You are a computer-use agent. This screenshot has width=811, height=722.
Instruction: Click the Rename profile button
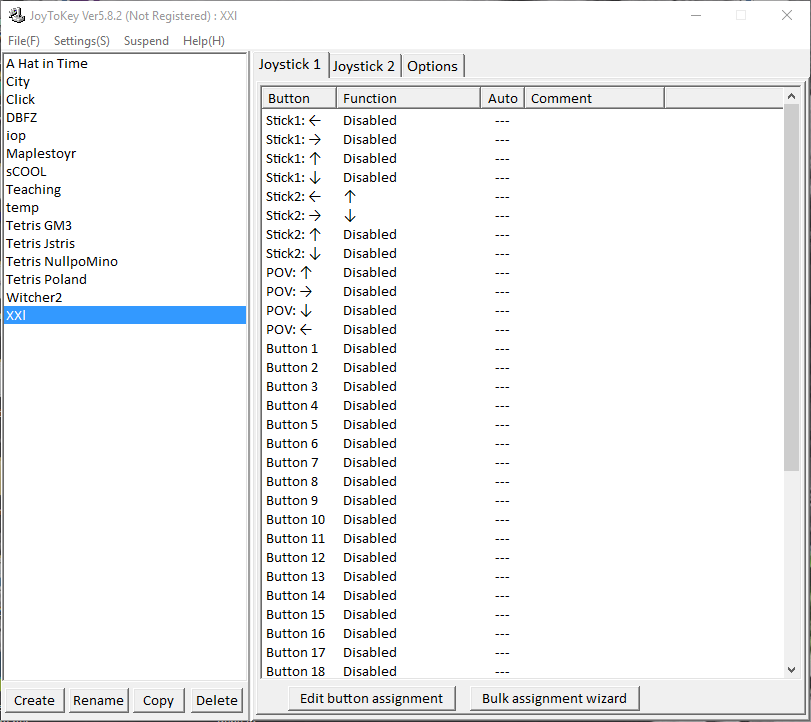point(98,700)
